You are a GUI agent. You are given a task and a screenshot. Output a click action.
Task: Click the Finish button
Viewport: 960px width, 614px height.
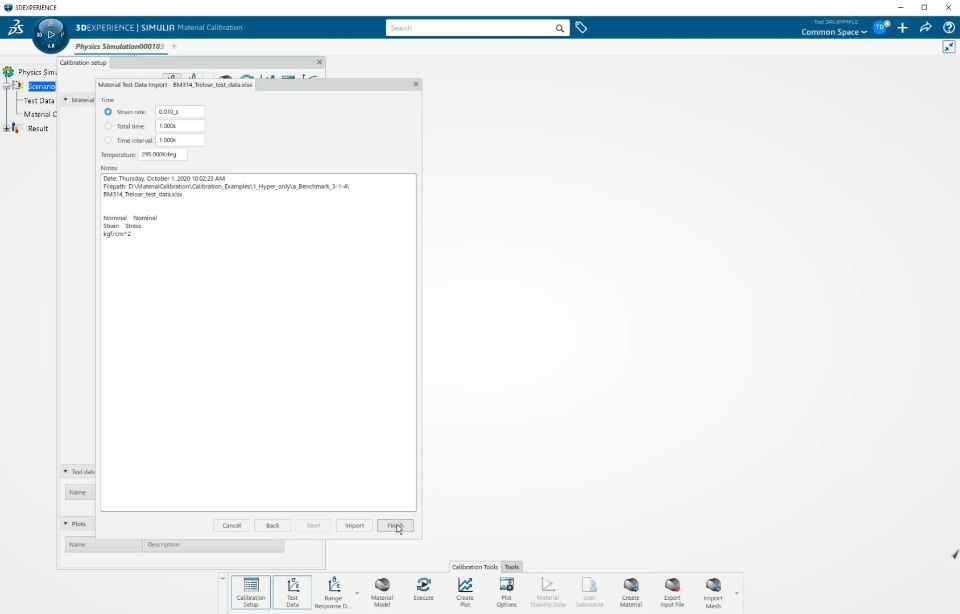pos(396,525)
